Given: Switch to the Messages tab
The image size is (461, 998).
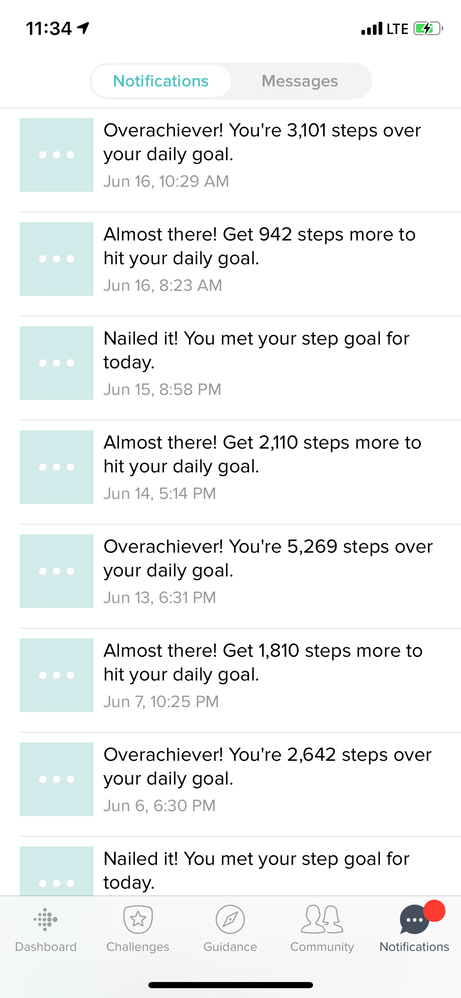Looking at the screenshot, I should (x=300, y=81).
